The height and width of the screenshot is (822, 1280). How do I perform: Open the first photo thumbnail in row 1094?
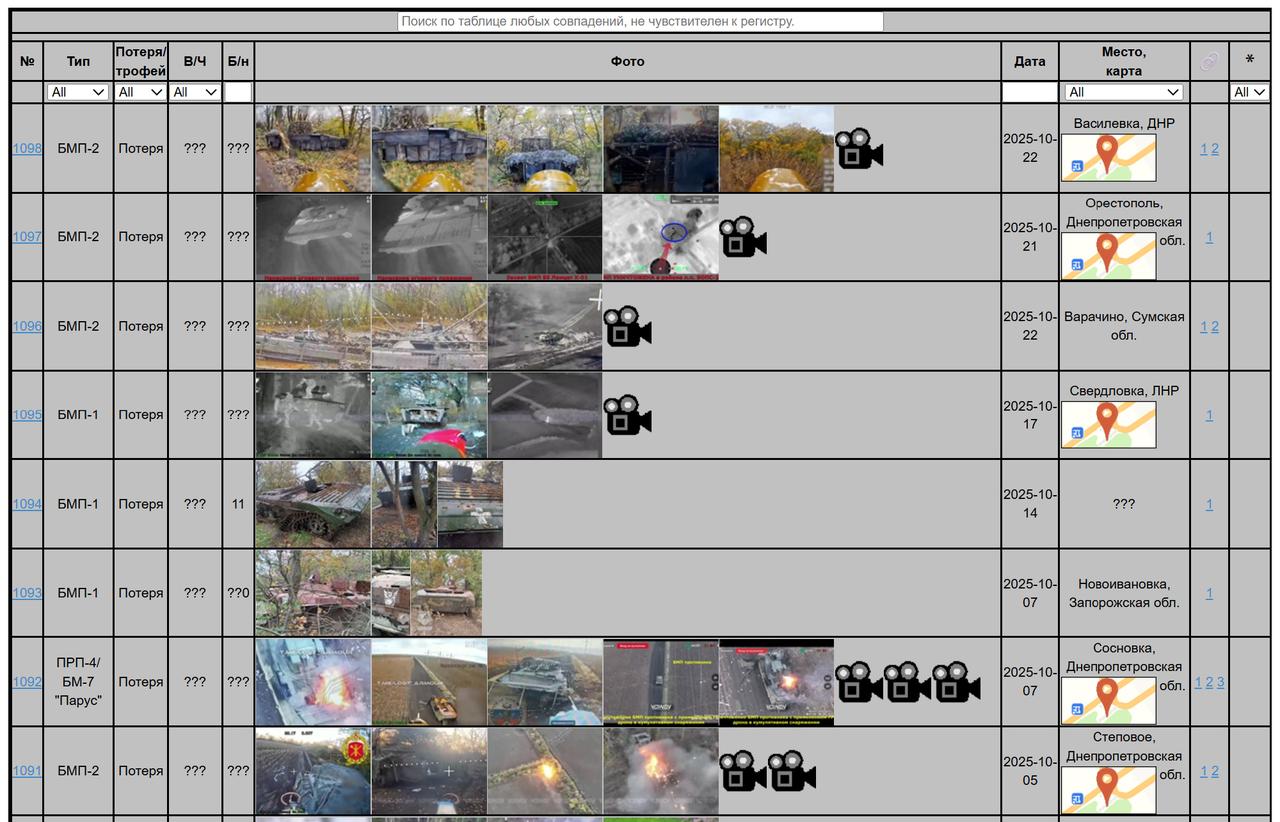click(313, 504)
